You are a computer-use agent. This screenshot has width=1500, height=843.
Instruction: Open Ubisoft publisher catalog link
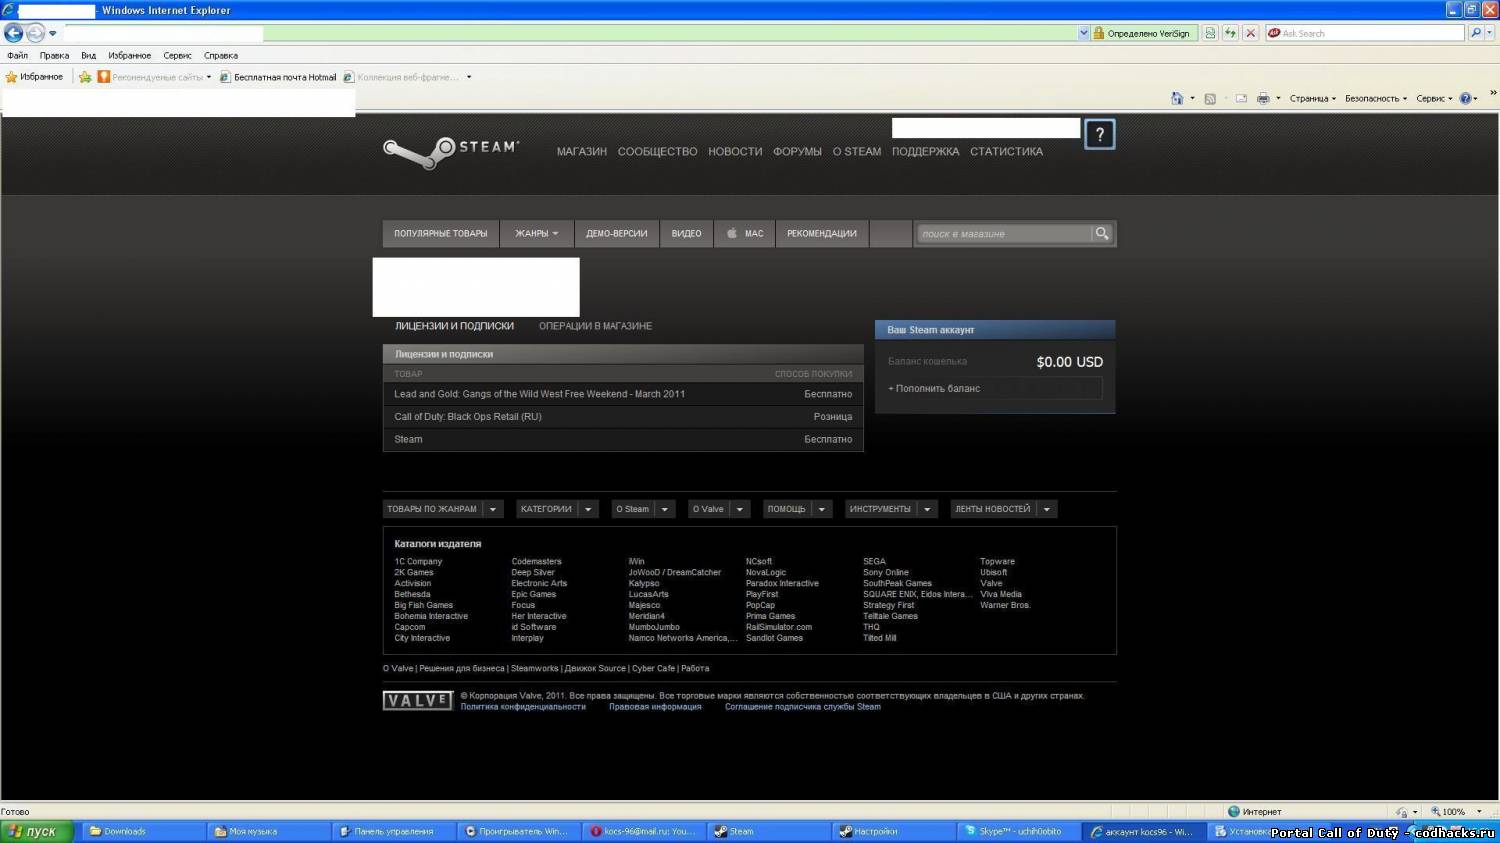coord(994,572)
